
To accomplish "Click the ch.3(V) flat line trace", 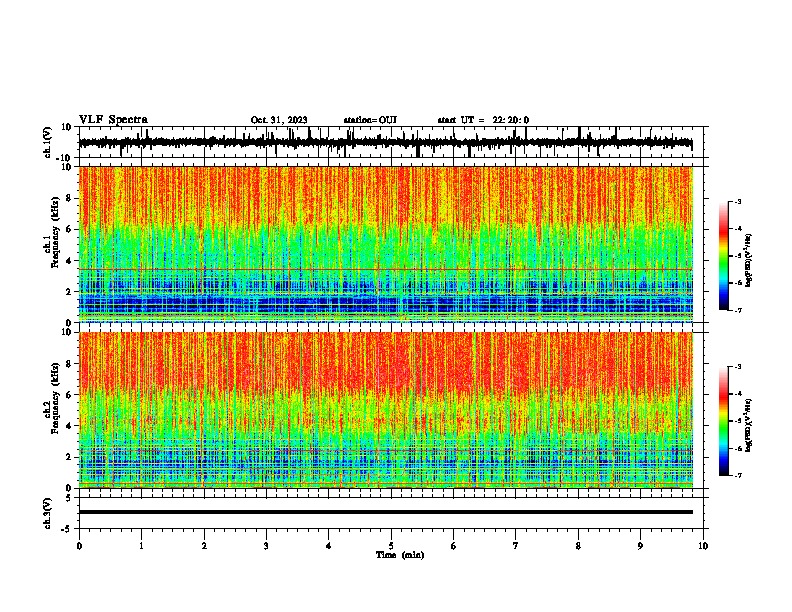I will (386, 512).
